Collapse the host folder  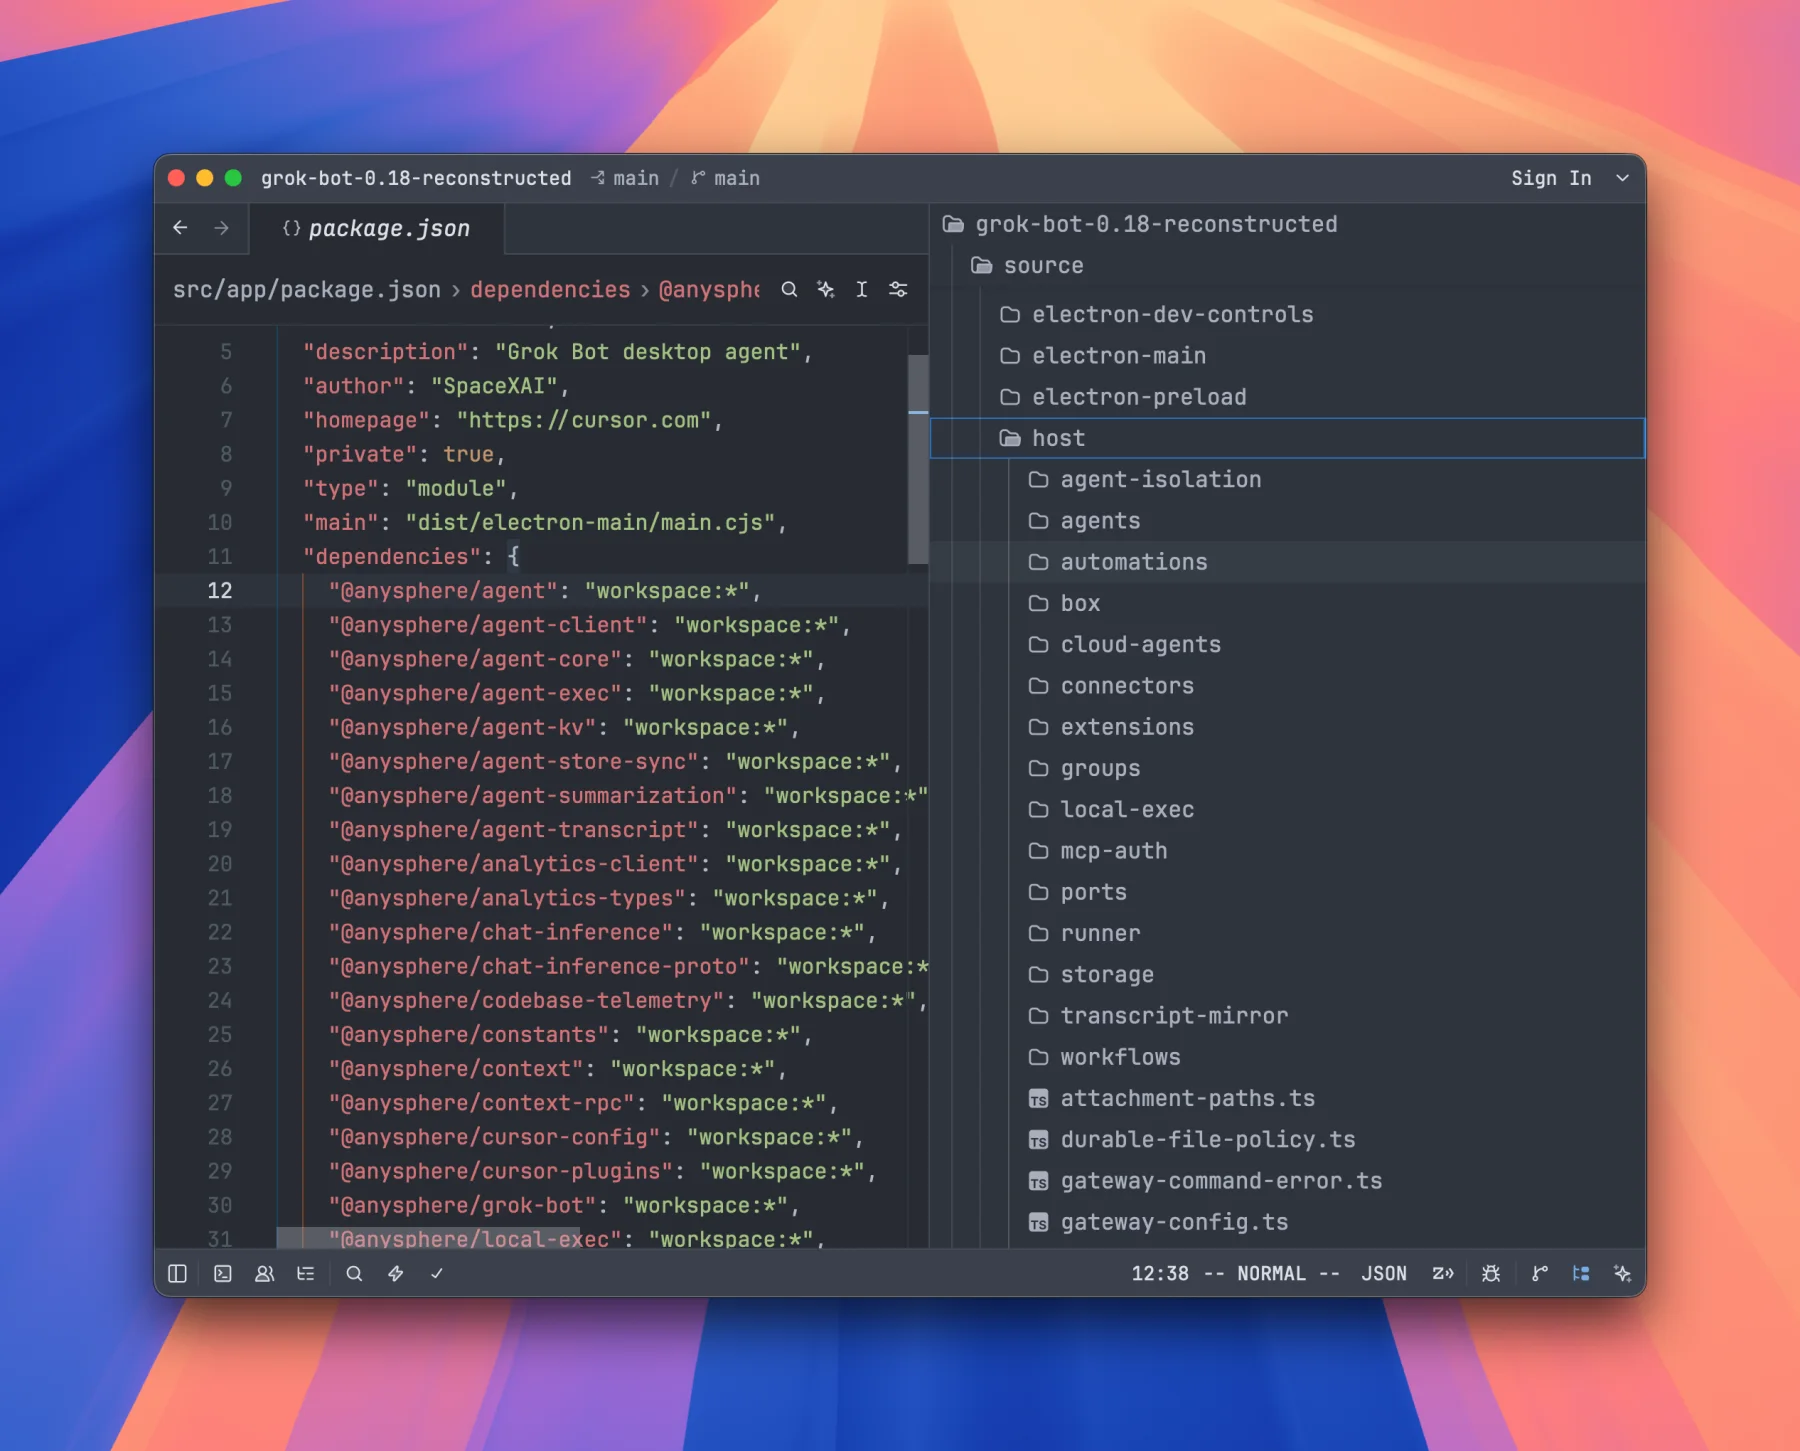pos(1287,438)
